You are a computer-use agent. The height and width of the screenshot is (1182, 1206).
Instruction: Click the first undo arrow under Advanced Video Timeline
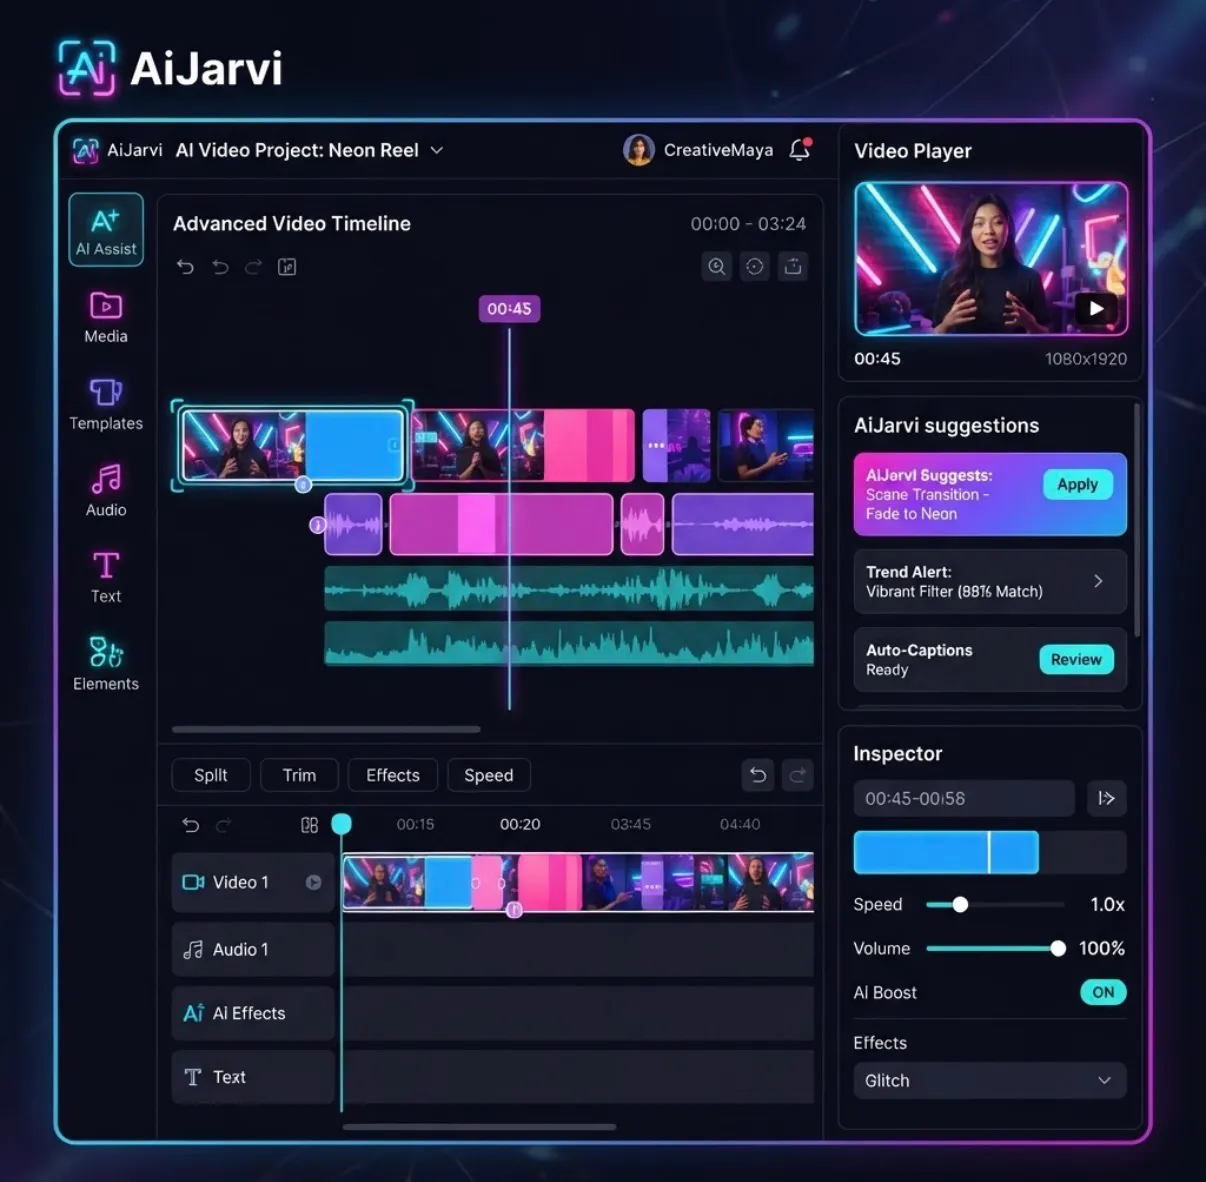(x=185, y=267)
